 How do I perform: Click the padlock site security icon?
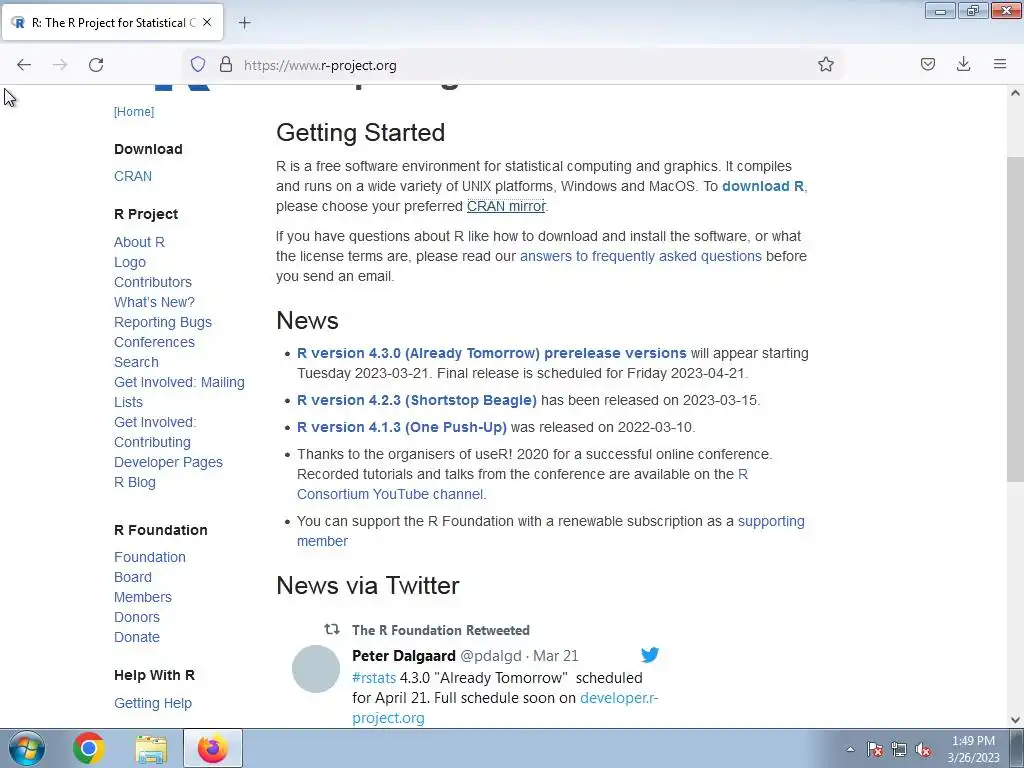pyautogui.click(x=226, y=64)
